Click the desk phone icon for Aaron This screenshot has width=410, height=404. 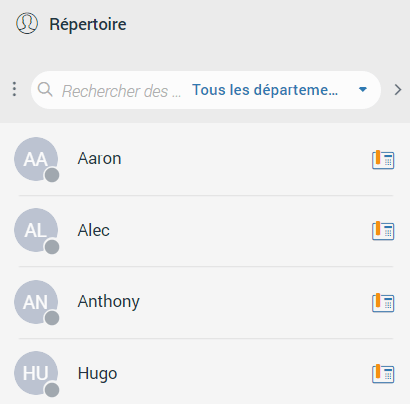tap(383, 160)
